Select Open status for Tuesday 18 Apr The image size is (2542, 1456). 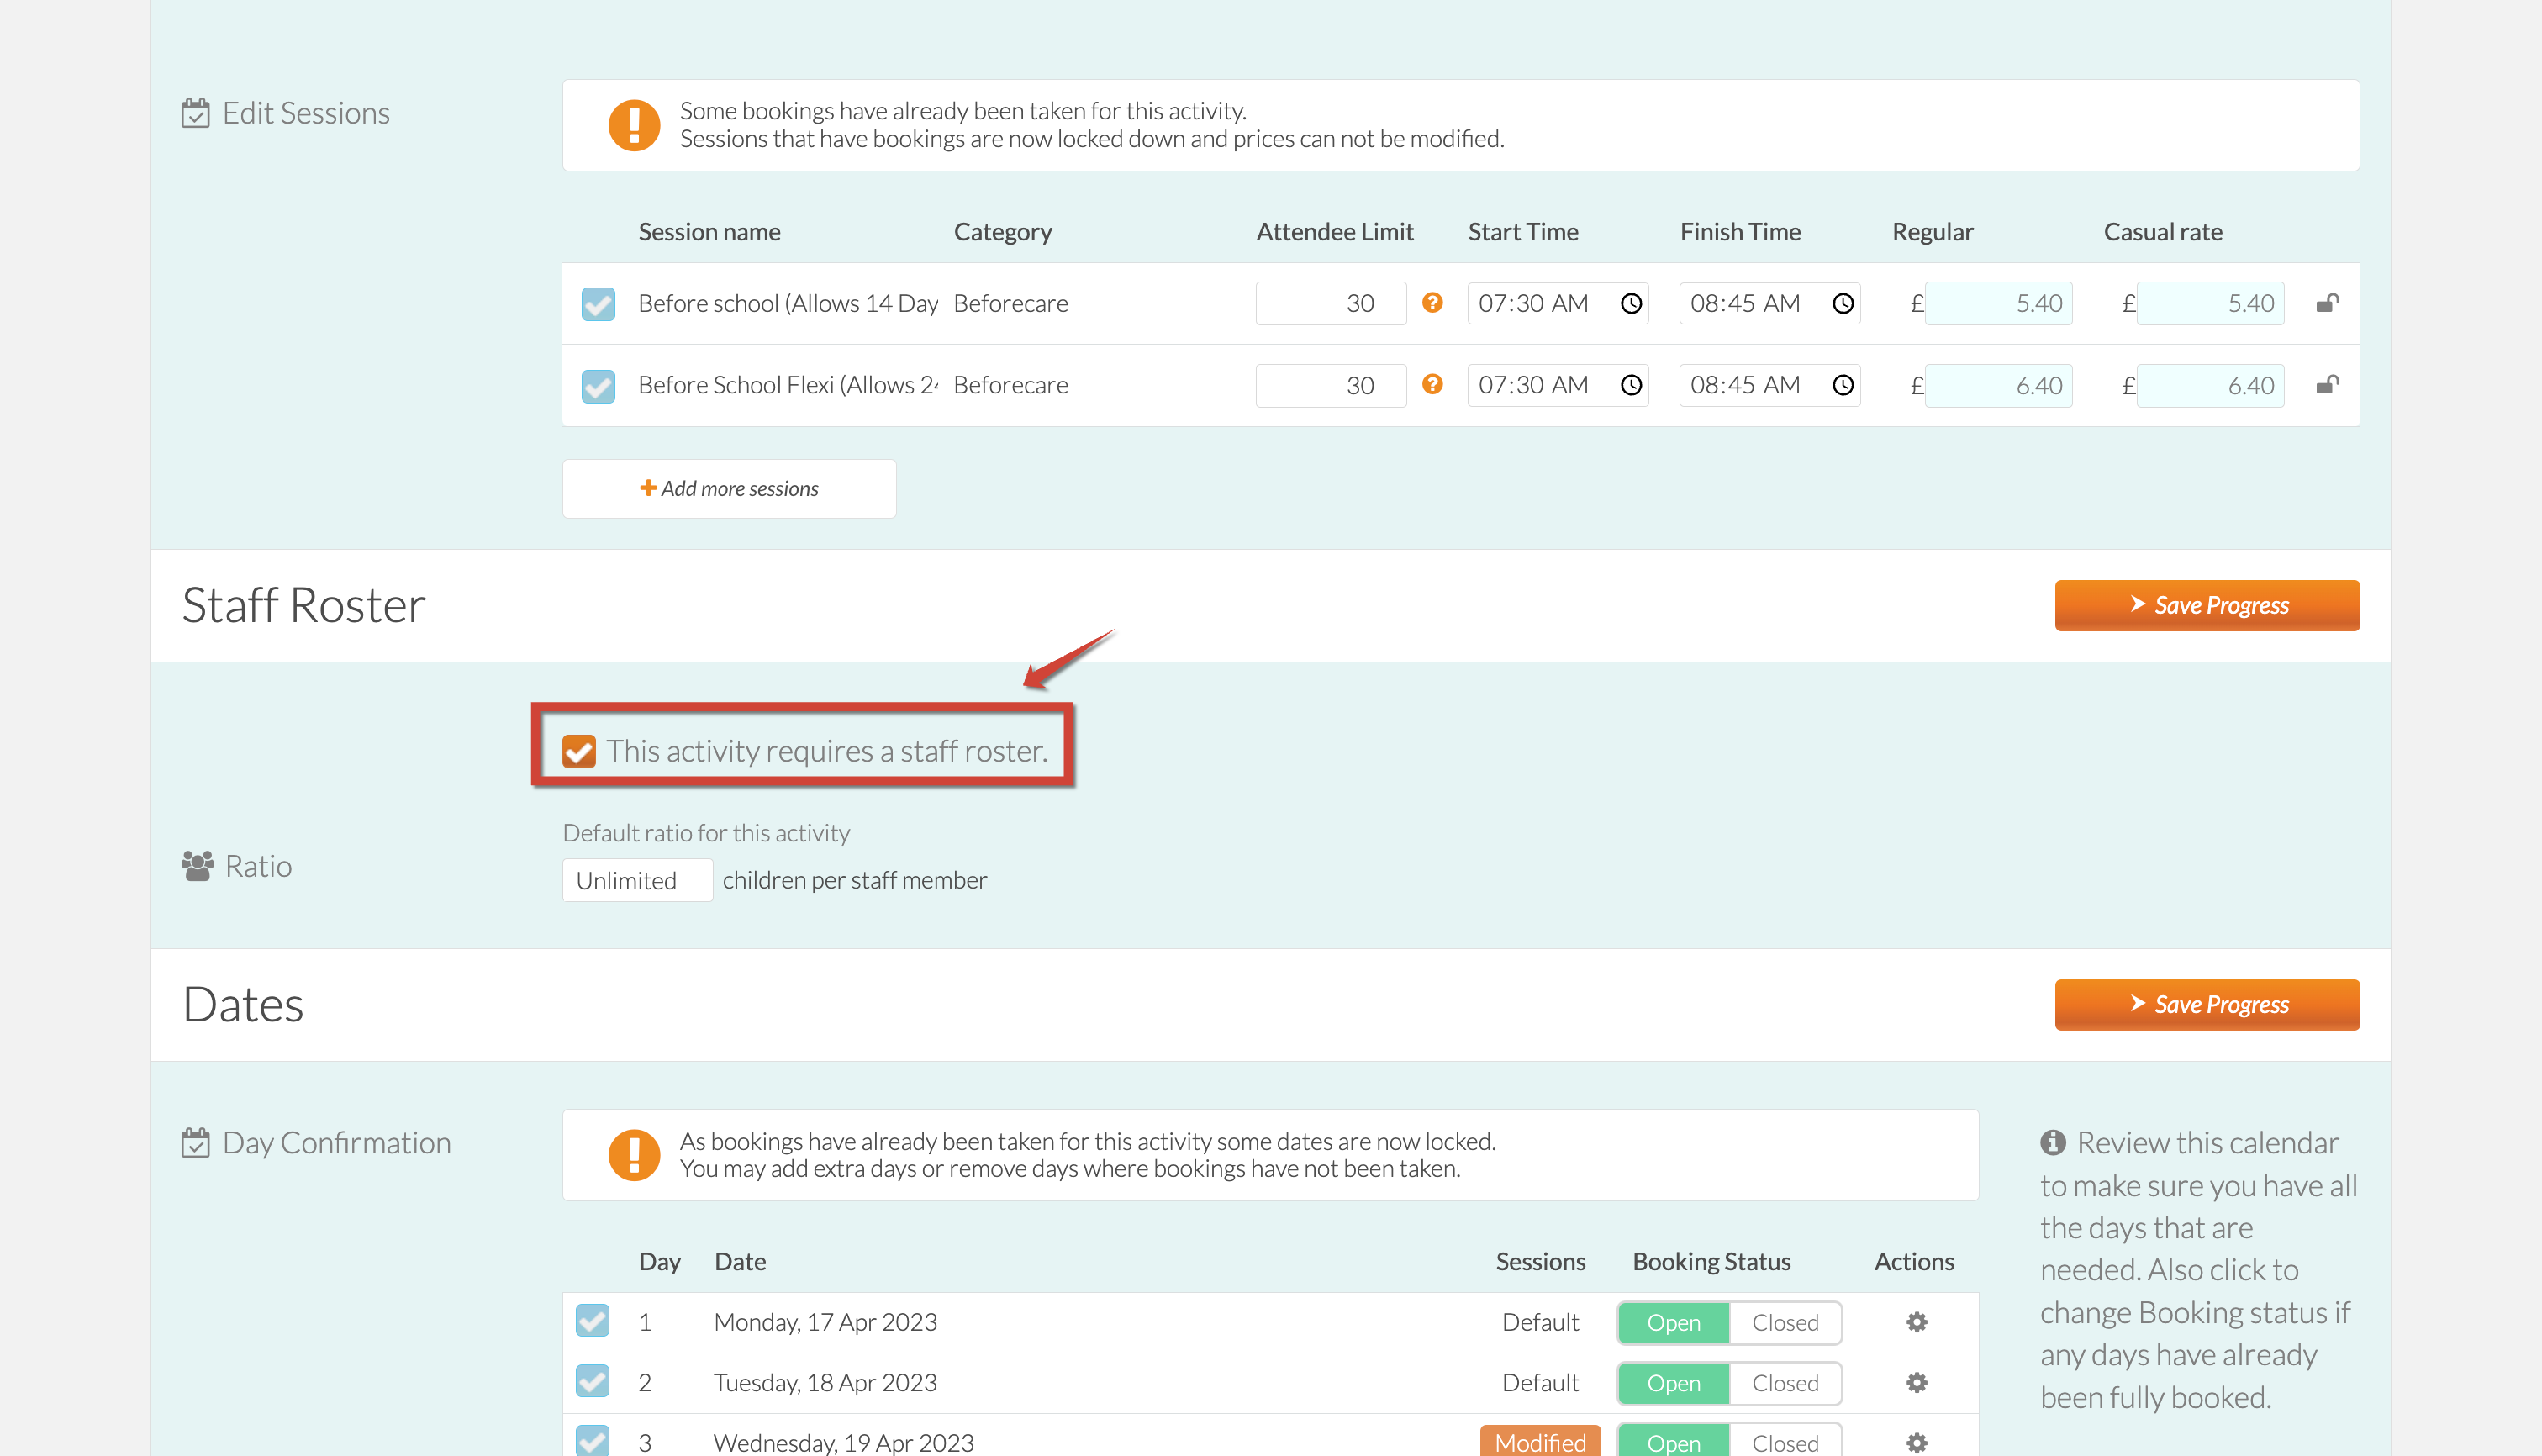[1673, 1383]
